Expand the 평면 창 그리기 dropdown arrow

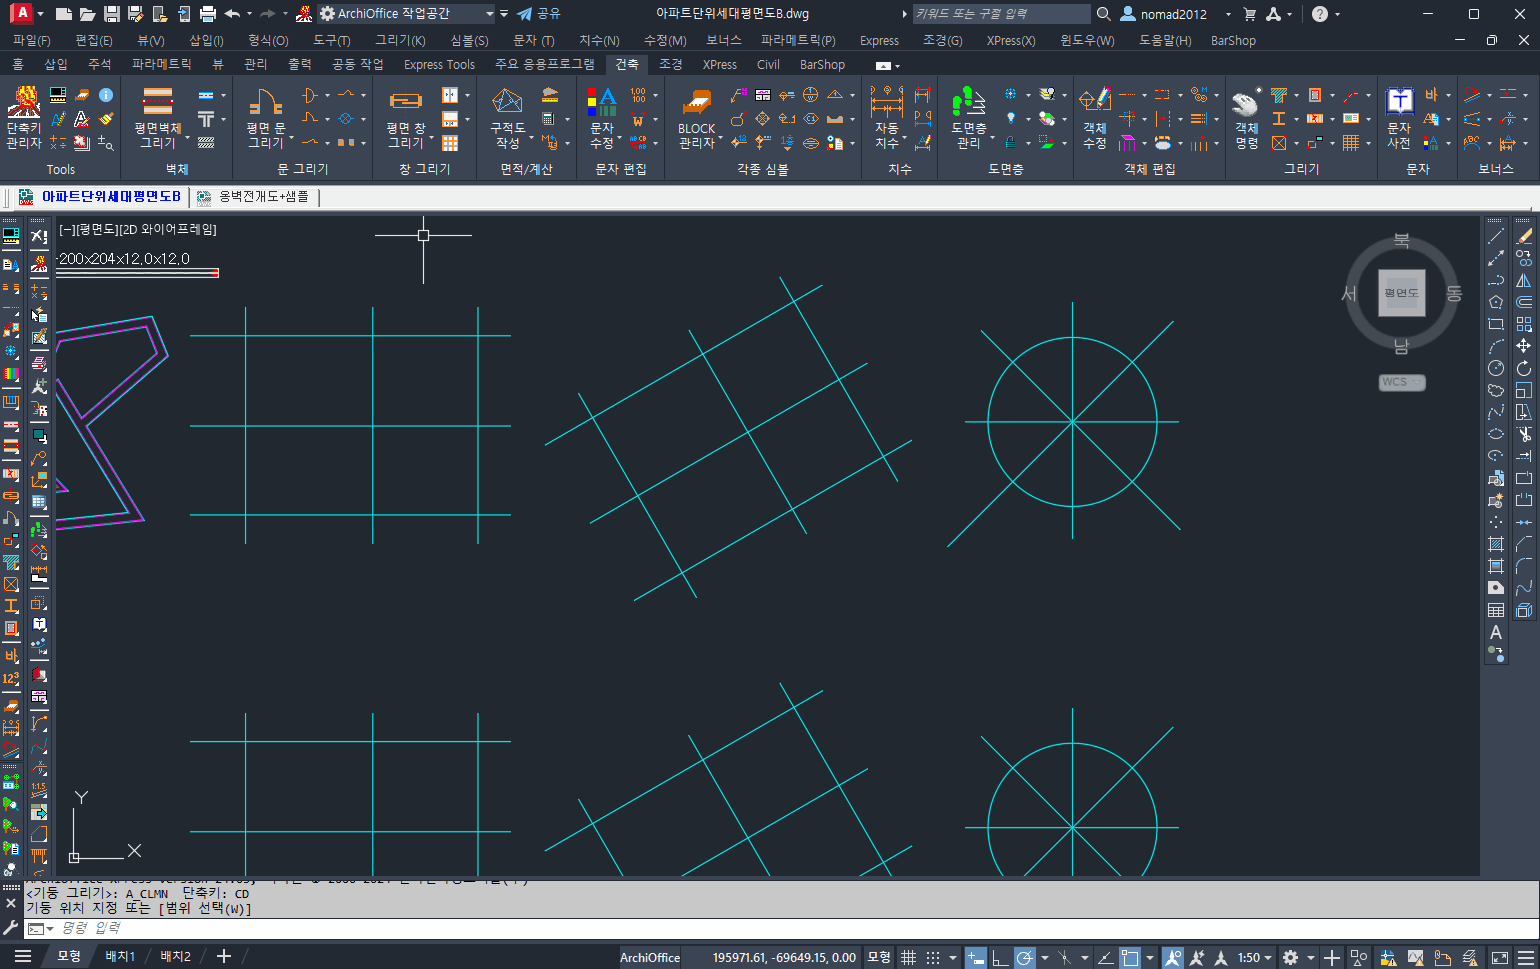pyautogui.click(x=431, y=139)
